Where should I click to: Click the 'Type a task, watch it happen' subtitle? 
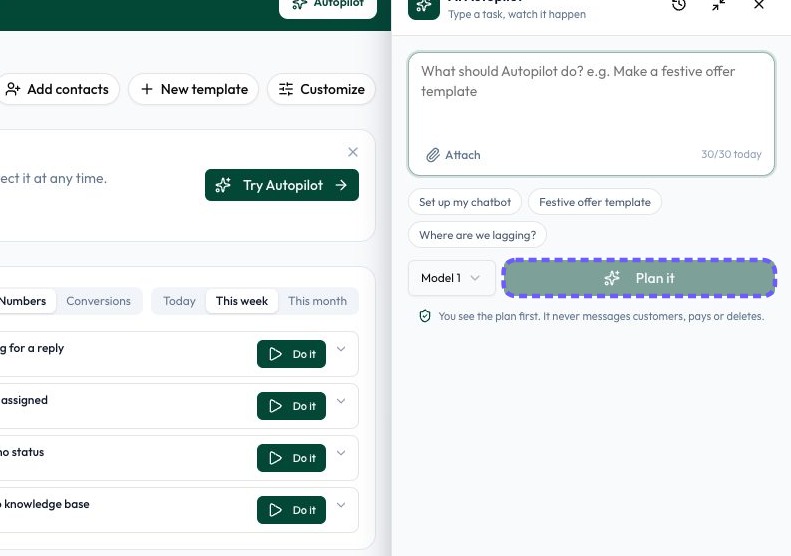[x=517, y=14]
